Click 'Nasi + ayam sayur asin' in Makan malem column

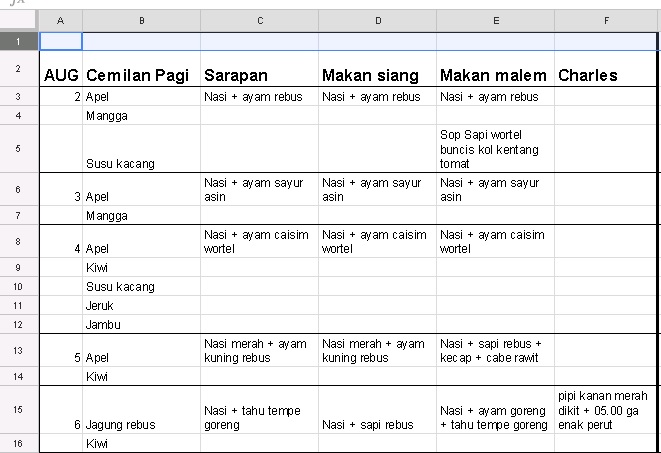click(496, 189)
